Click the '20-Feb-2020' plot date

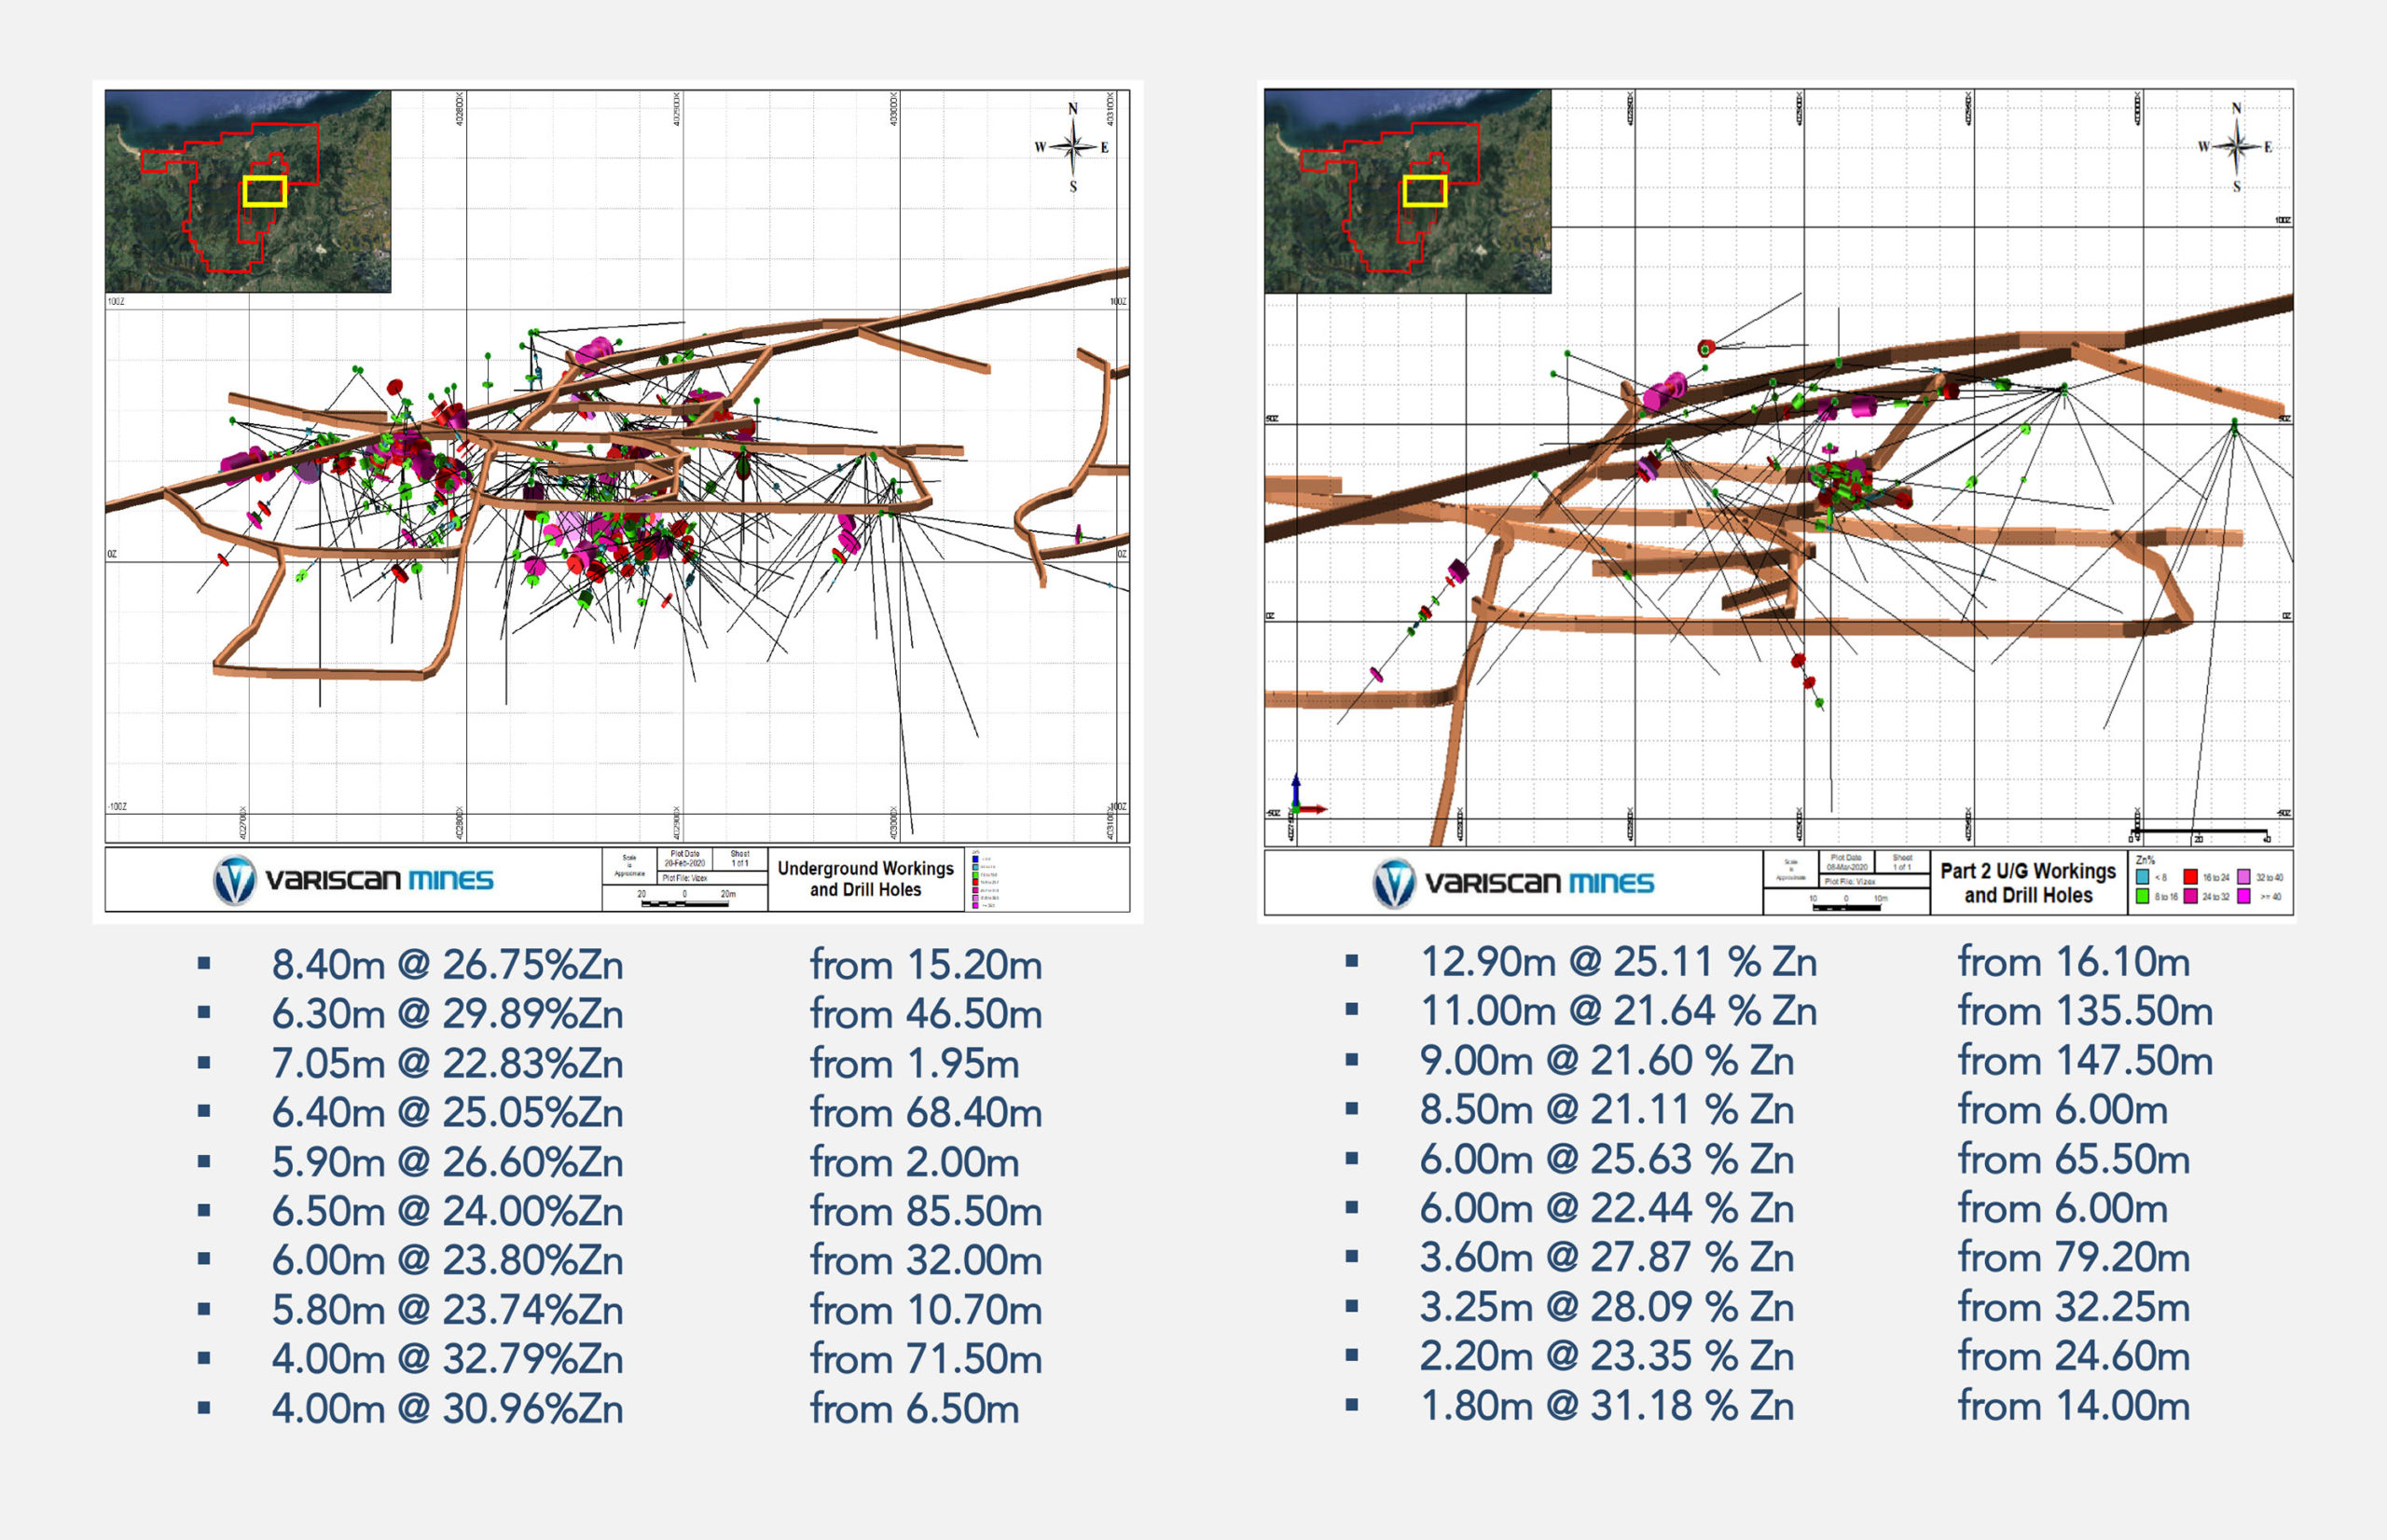tap(685, 863)
